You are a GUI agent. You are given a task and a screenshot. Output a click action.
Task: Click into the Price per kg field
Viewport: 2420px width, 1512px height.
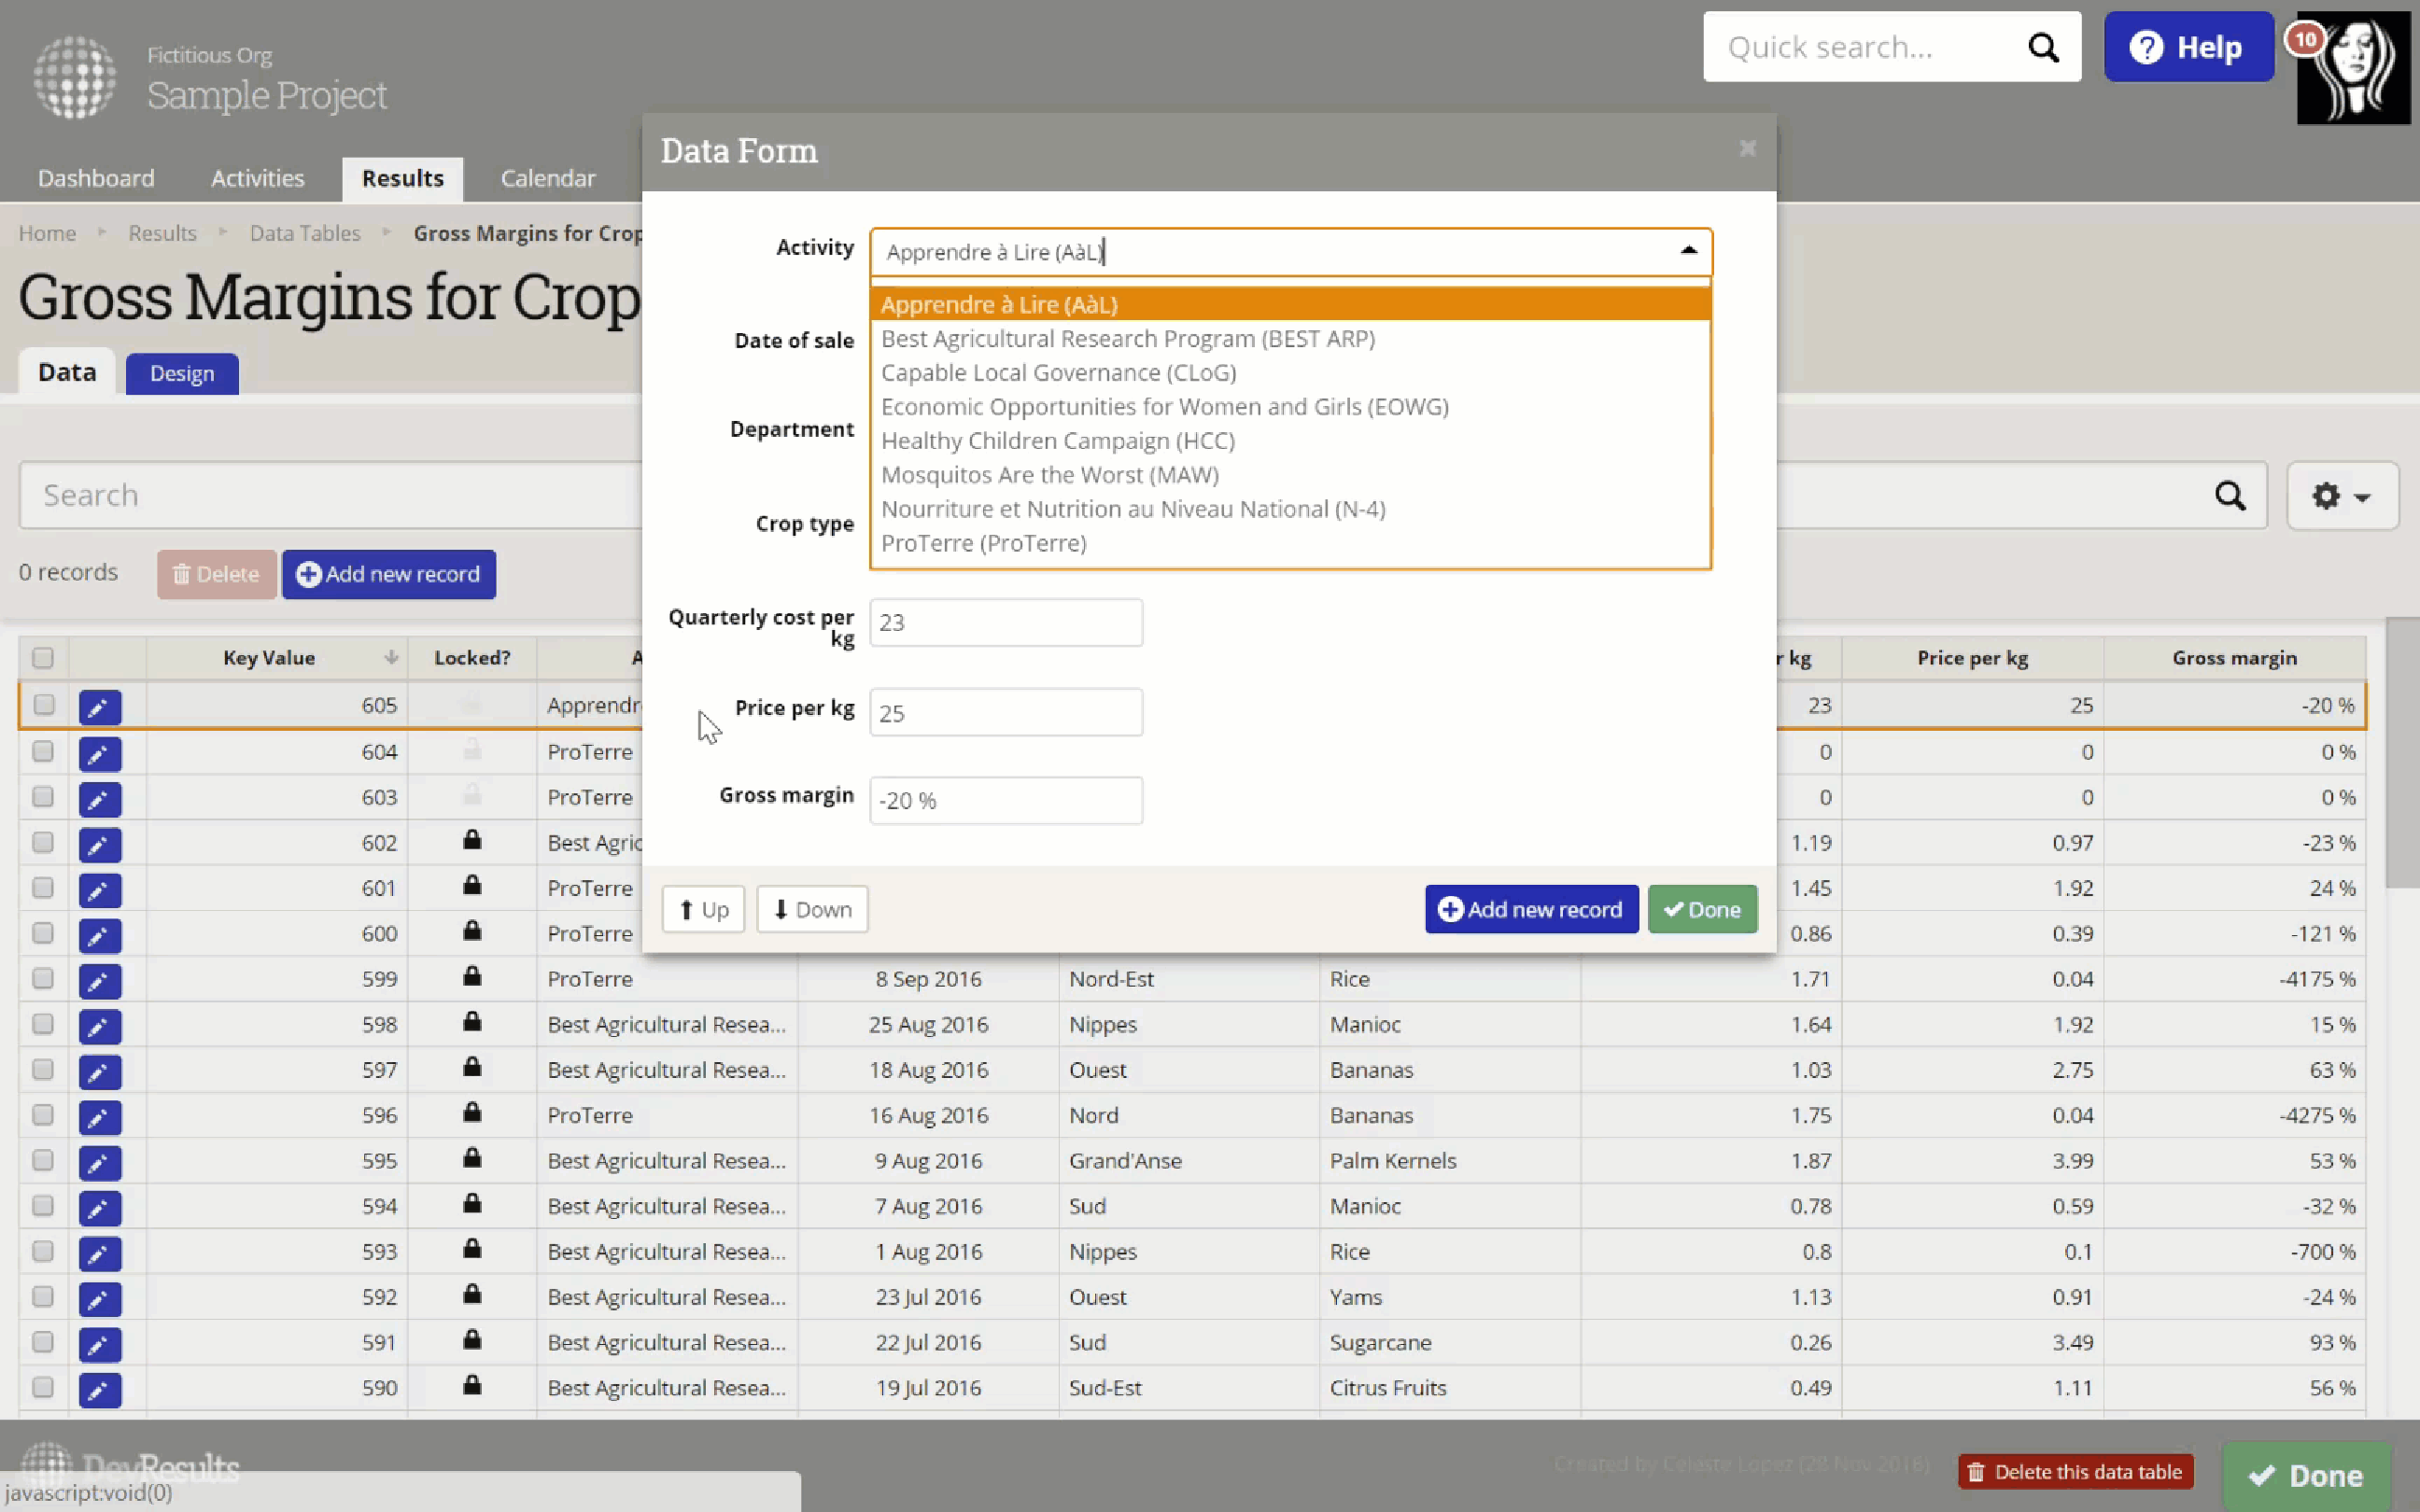click(1005, 713)
